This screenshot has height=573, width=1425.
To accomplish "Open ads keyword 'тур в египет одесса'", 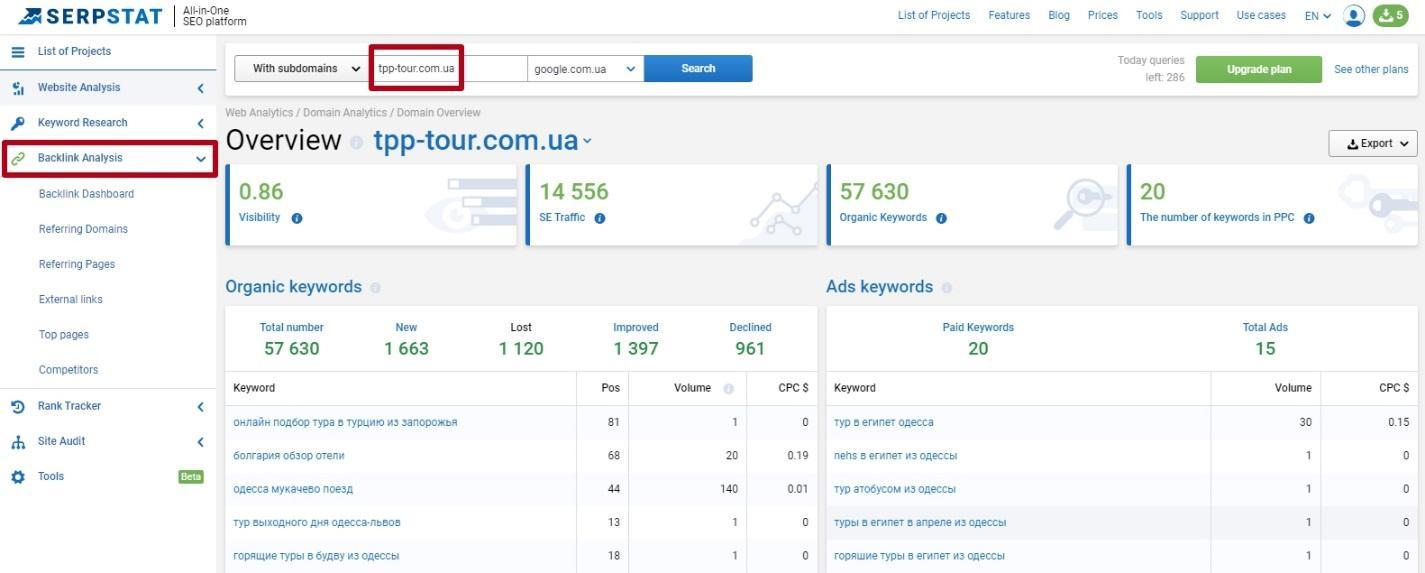I will pos(884,422).
